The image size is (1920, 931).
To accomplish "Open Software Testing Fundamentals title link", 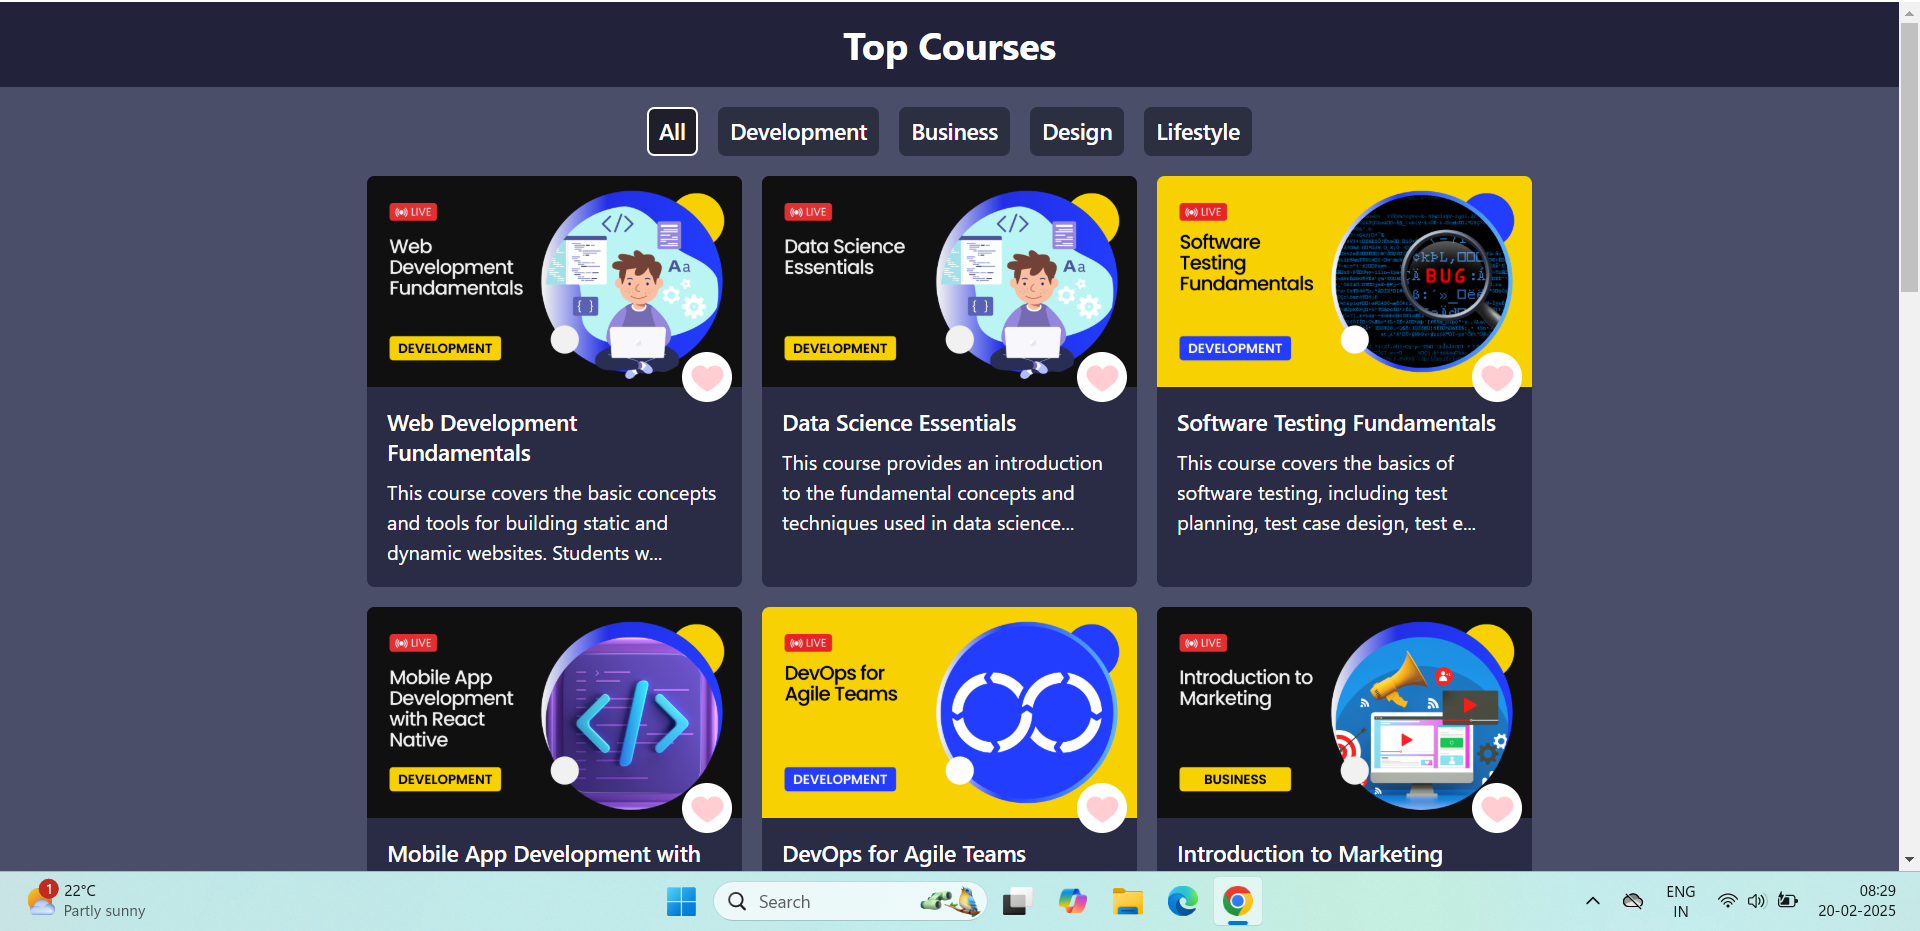I will click(1336, 423).
